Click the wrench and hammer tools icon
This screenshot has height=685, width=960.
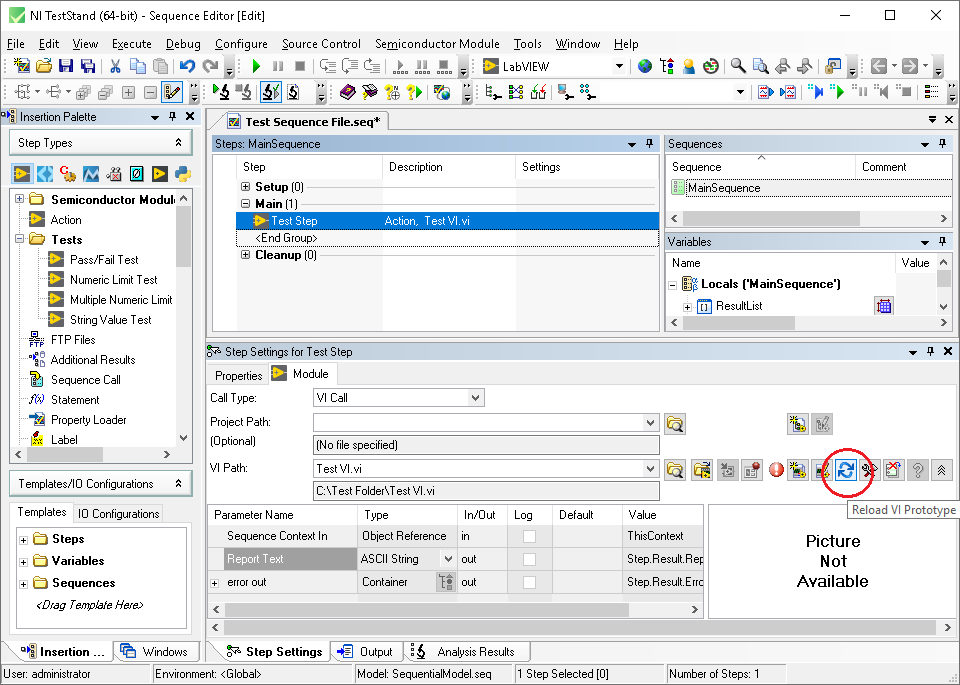pyautogui.click(x=869, y=470)
